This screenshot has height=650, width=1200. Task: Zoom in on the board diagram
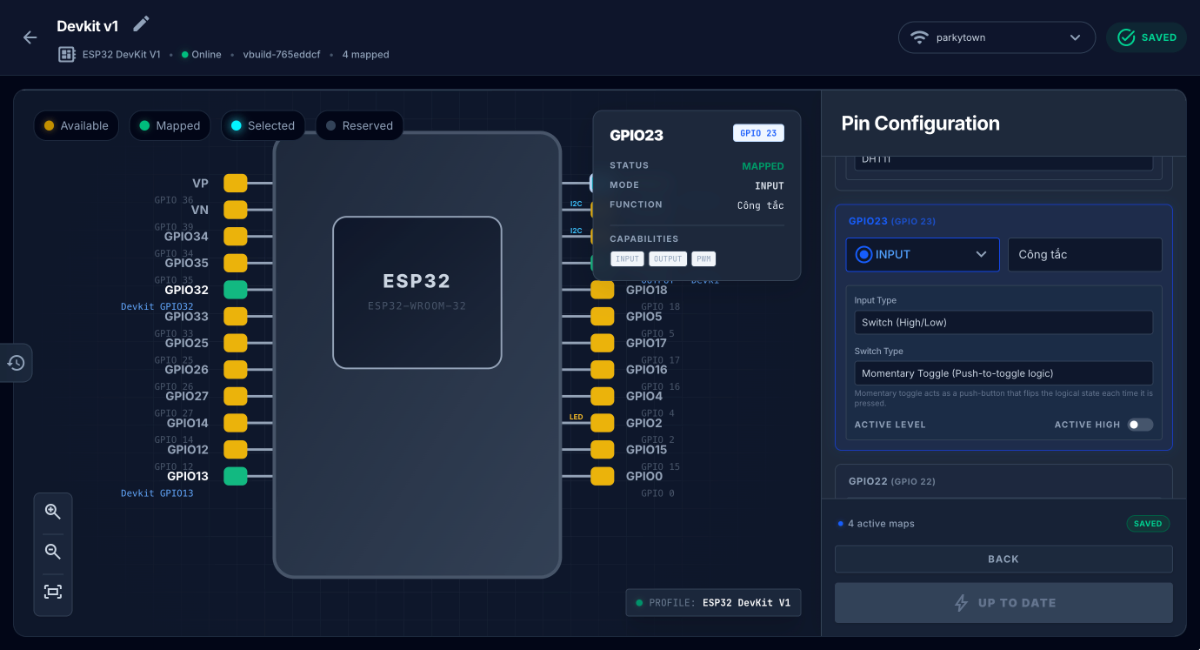(53, 512)
